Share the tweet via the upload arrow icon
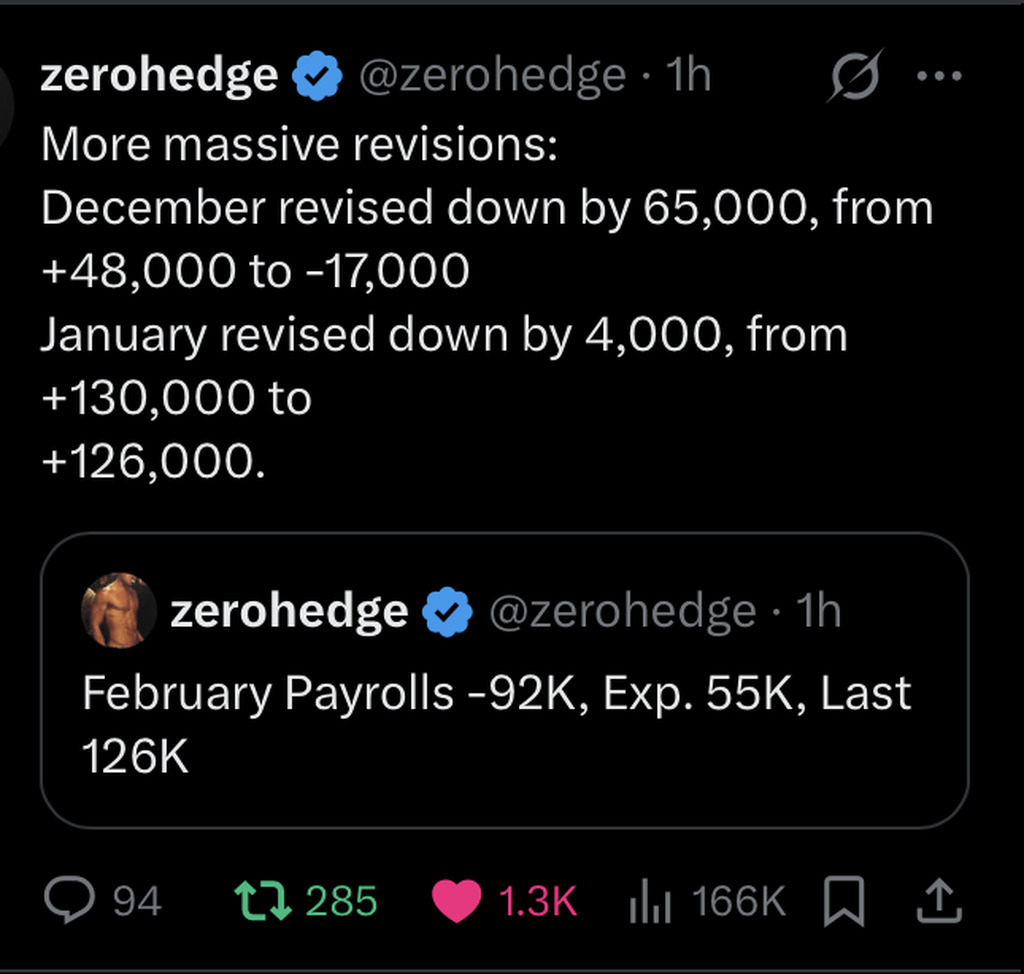Image resolution: width=1024 pixels, height=974 pixels. click(939, 901)
